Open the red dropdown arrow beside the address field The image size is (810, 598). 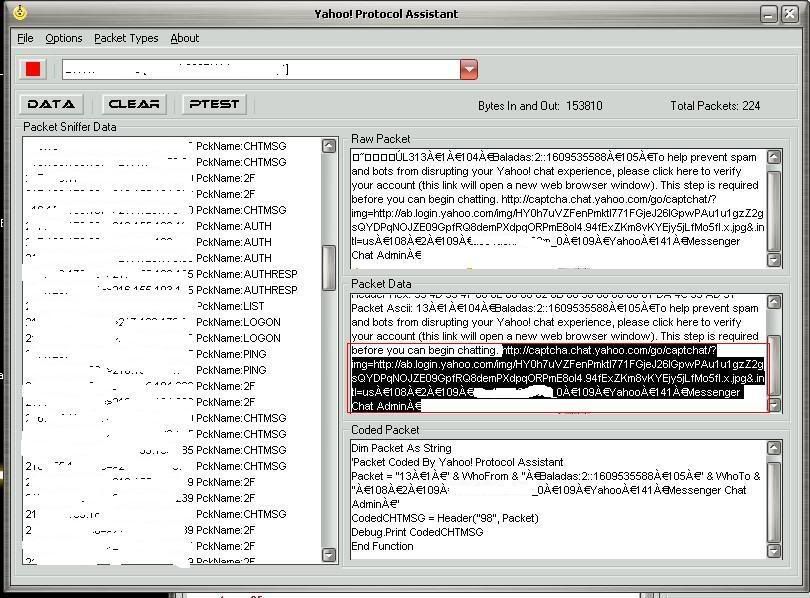[x=469, y=69]
